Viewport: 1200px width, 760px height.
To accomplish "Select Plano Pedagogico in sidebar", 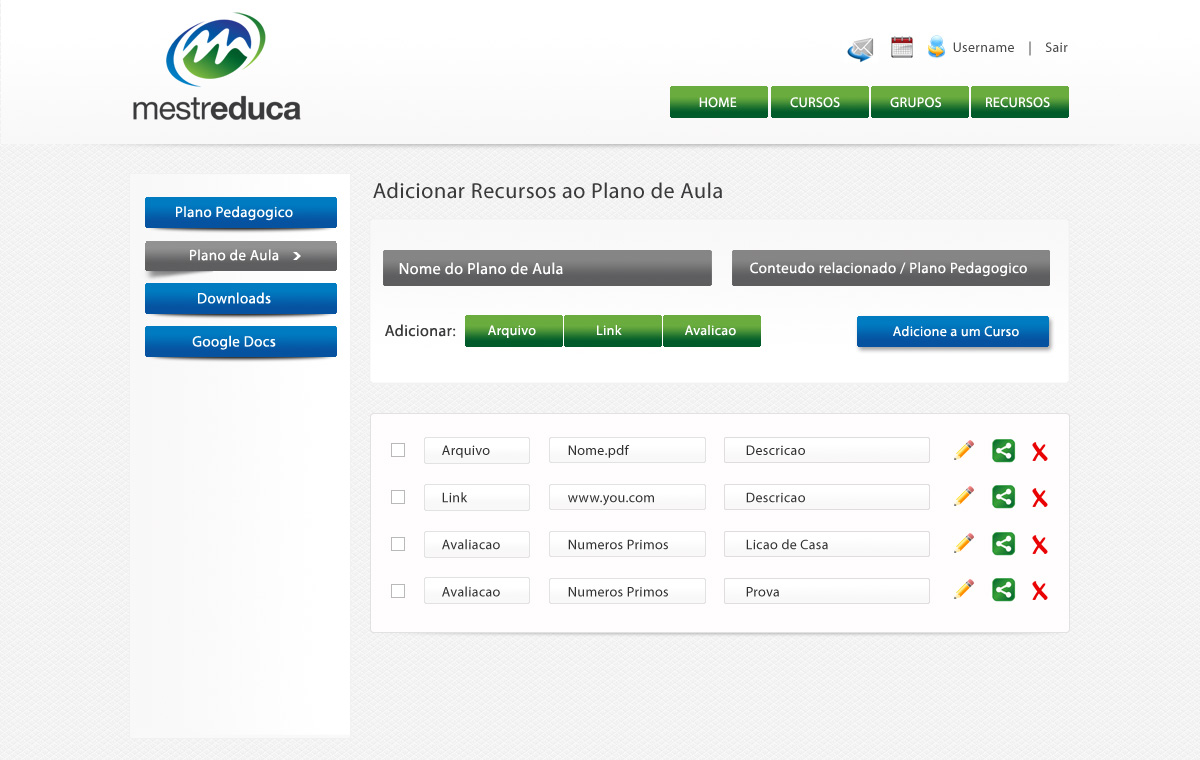I will point(241,212).
